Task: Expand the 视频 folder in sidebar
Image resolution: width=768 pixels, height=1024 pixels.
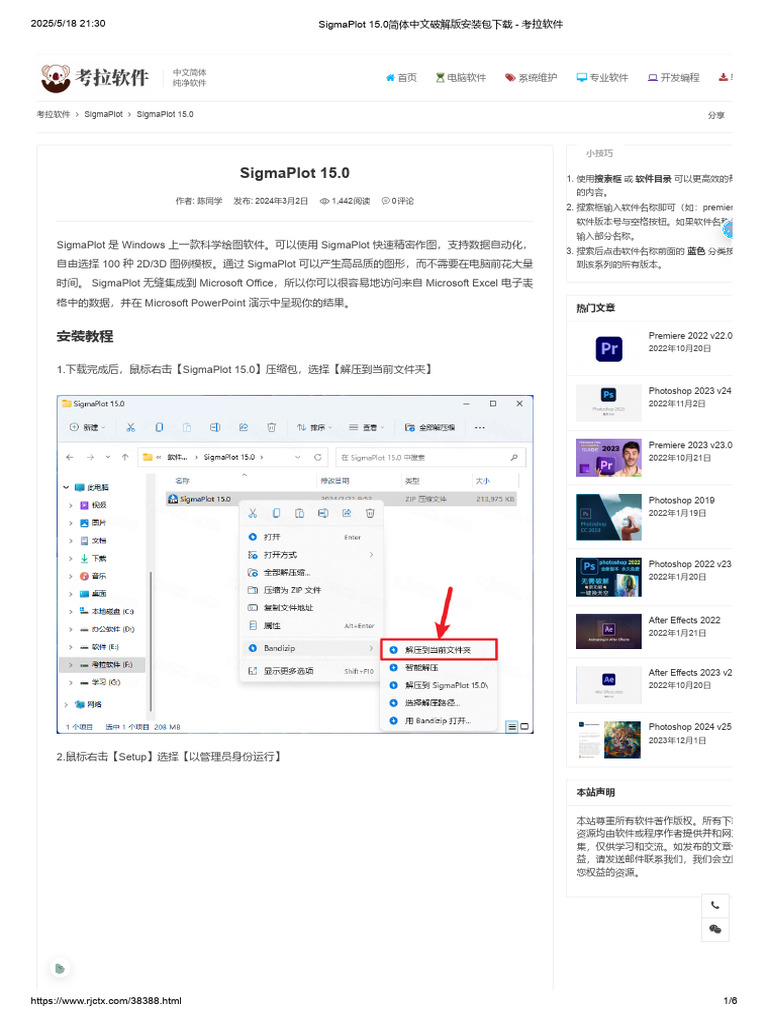Action: pos(71,505)
